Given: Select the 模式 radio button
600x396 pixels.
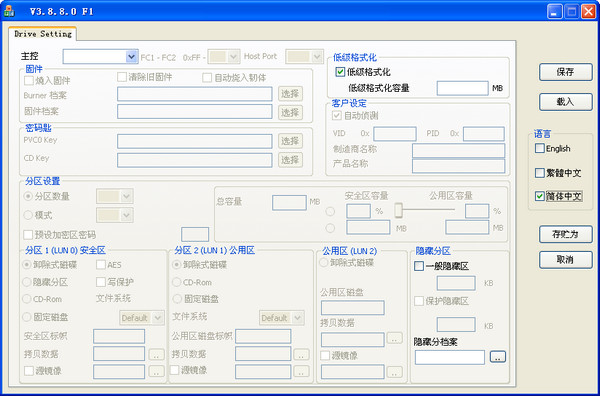Looking at the screenshot, I should 28,215.
